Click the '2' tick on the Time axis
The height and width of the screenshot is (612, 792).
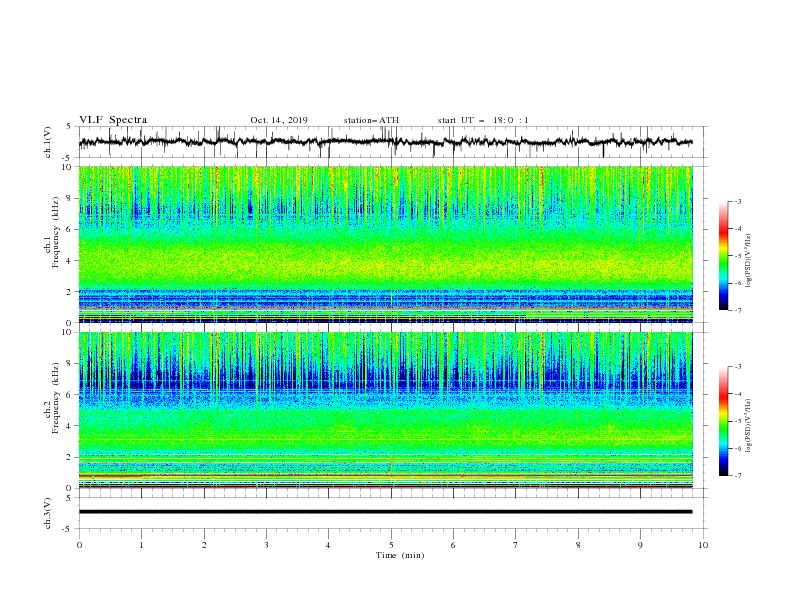204,545
